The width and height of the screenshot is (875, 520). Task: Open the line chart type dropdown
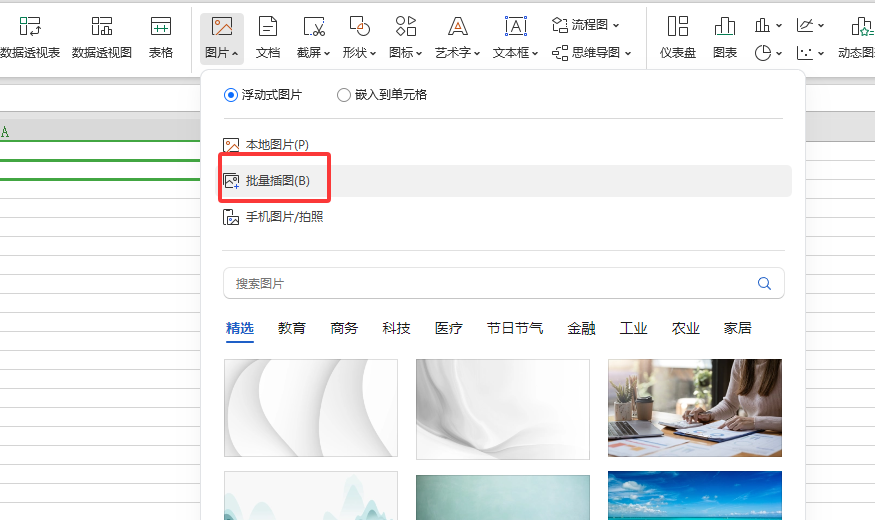tap(810, 25)
